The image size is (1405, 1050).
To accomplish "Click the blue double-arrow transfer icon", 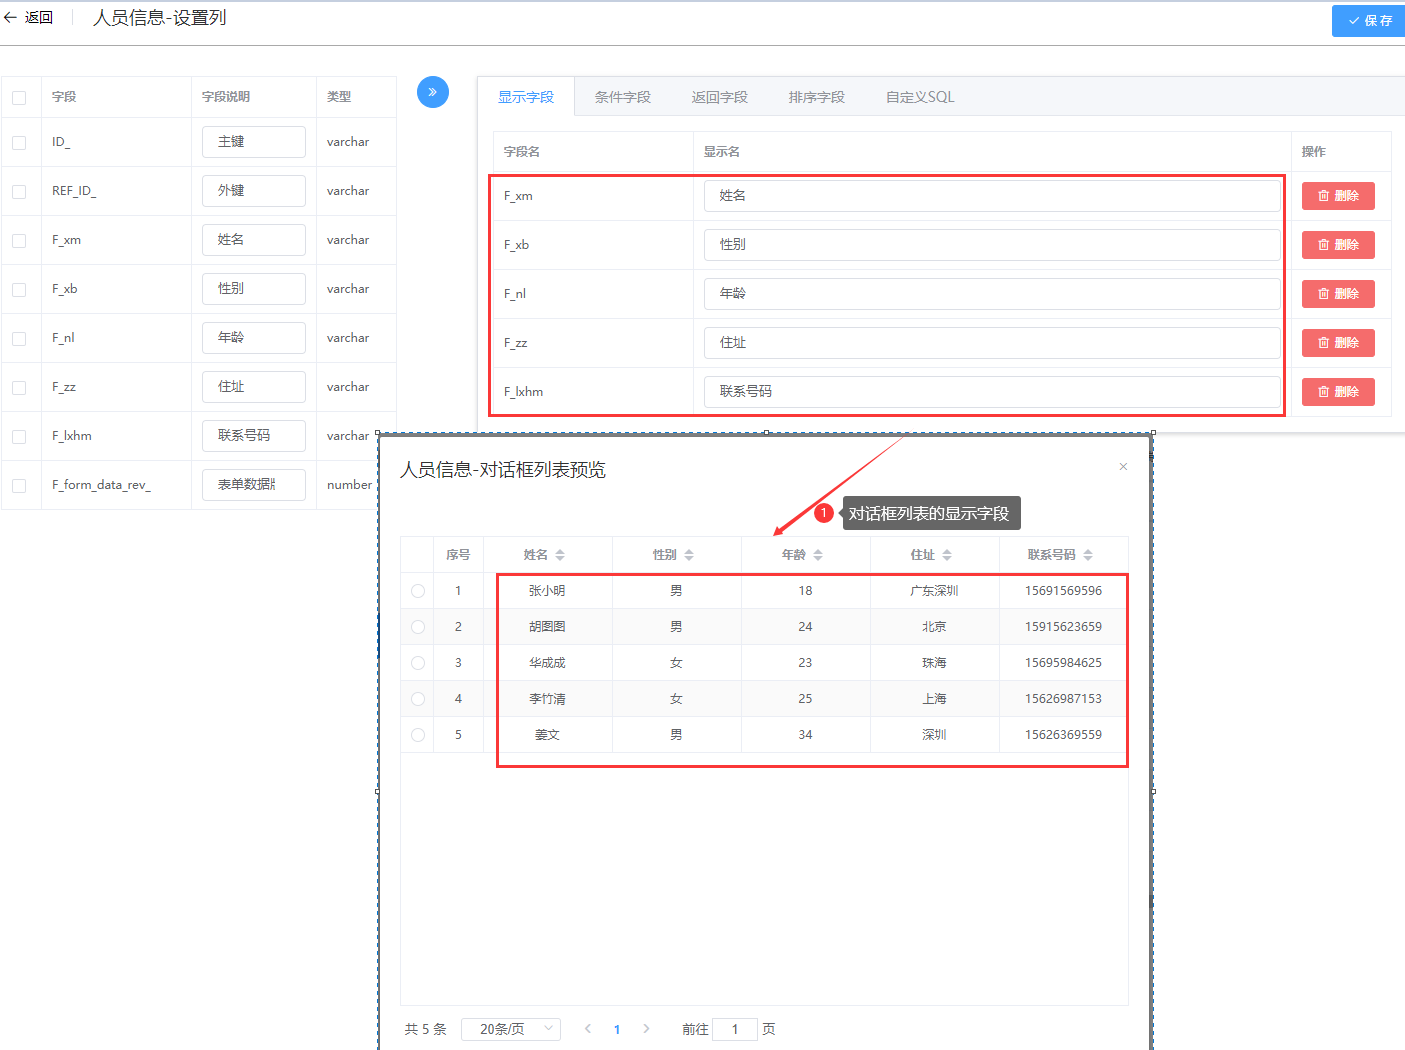I will point(432,92).
